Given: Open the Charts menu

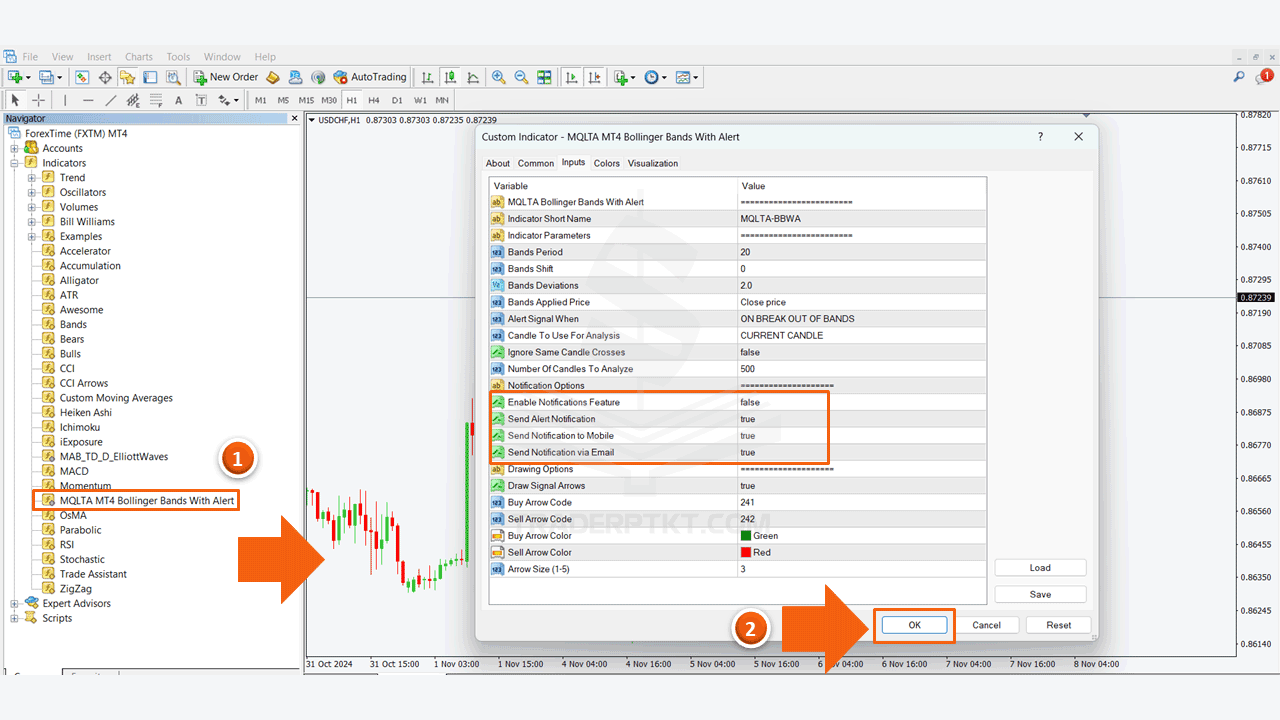Looking at the screenshot, I should (x=139, y=57).
